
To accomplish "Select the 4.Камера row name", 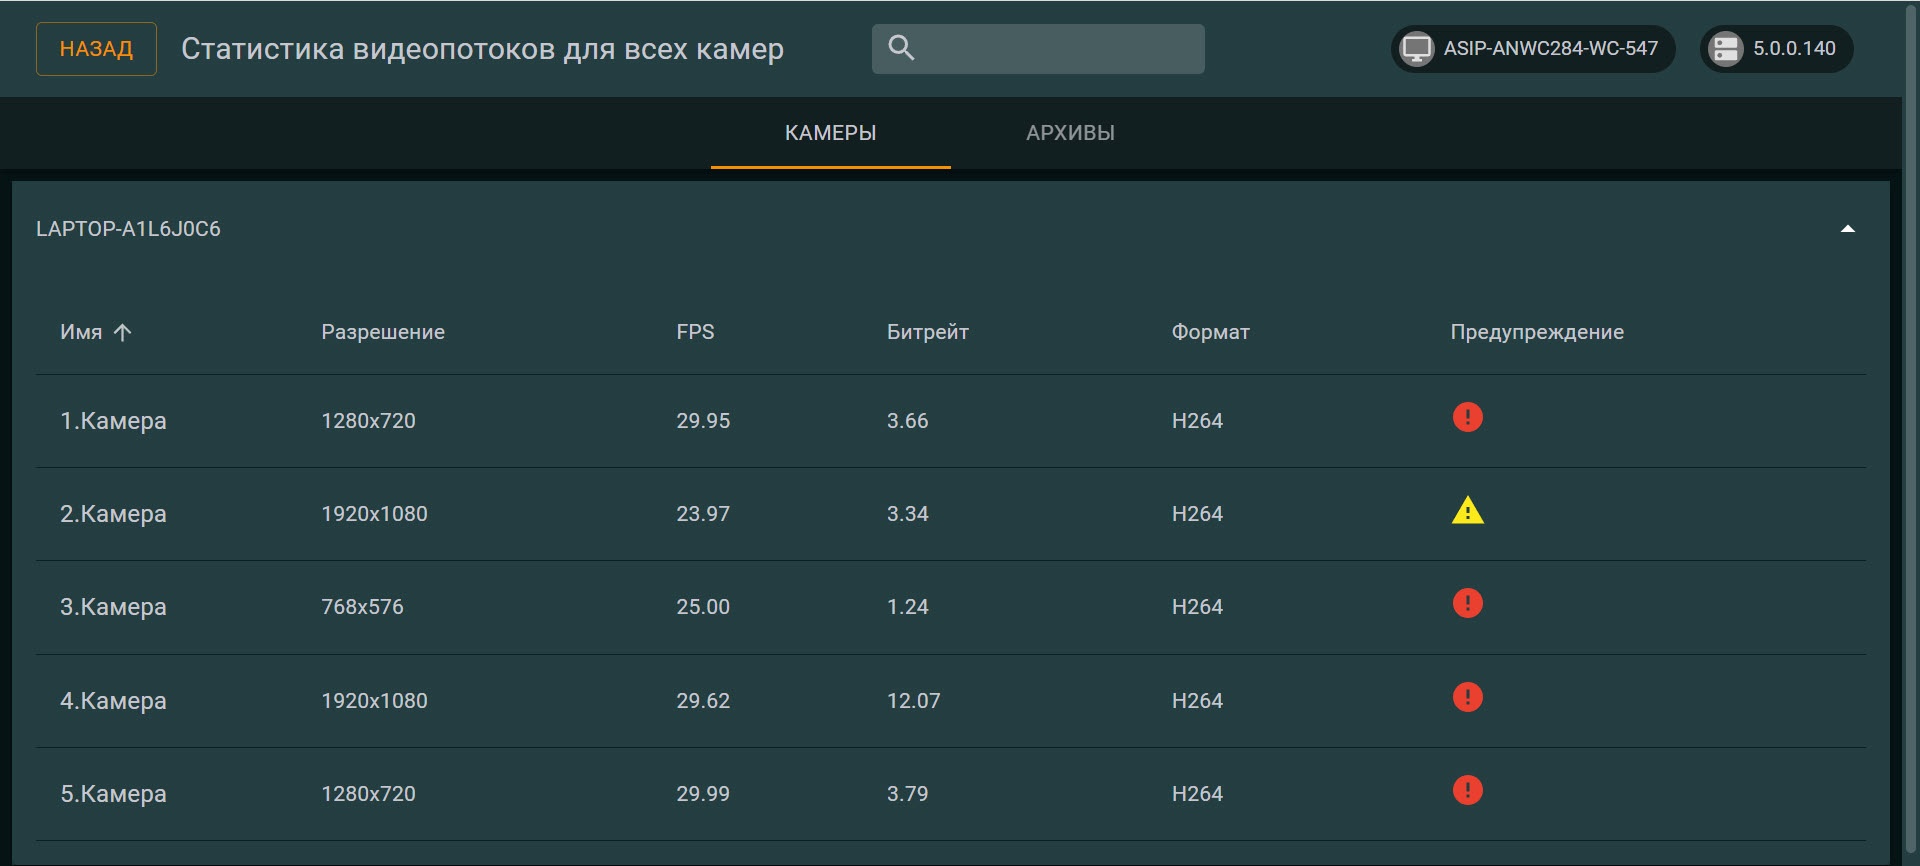I will [113, 701].
